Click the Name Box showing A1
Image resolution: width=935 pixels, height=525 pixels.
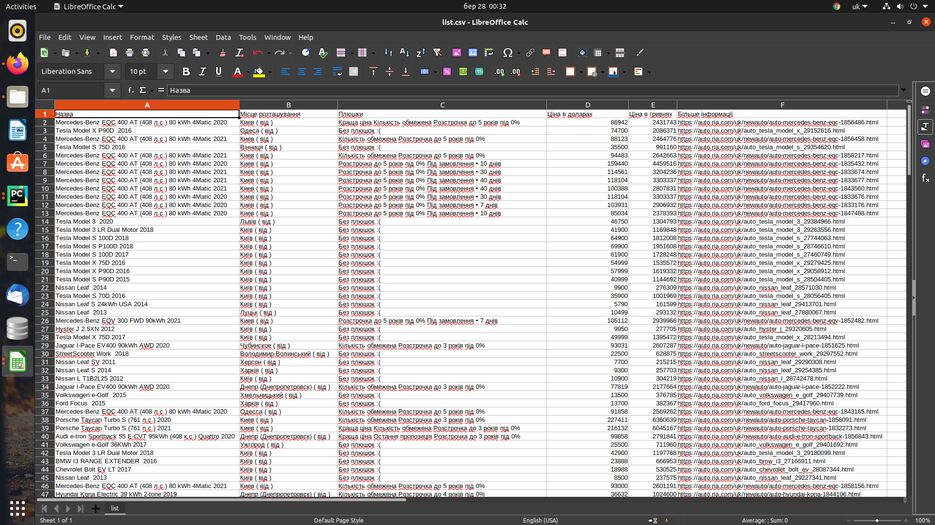(x=71, y=90)
